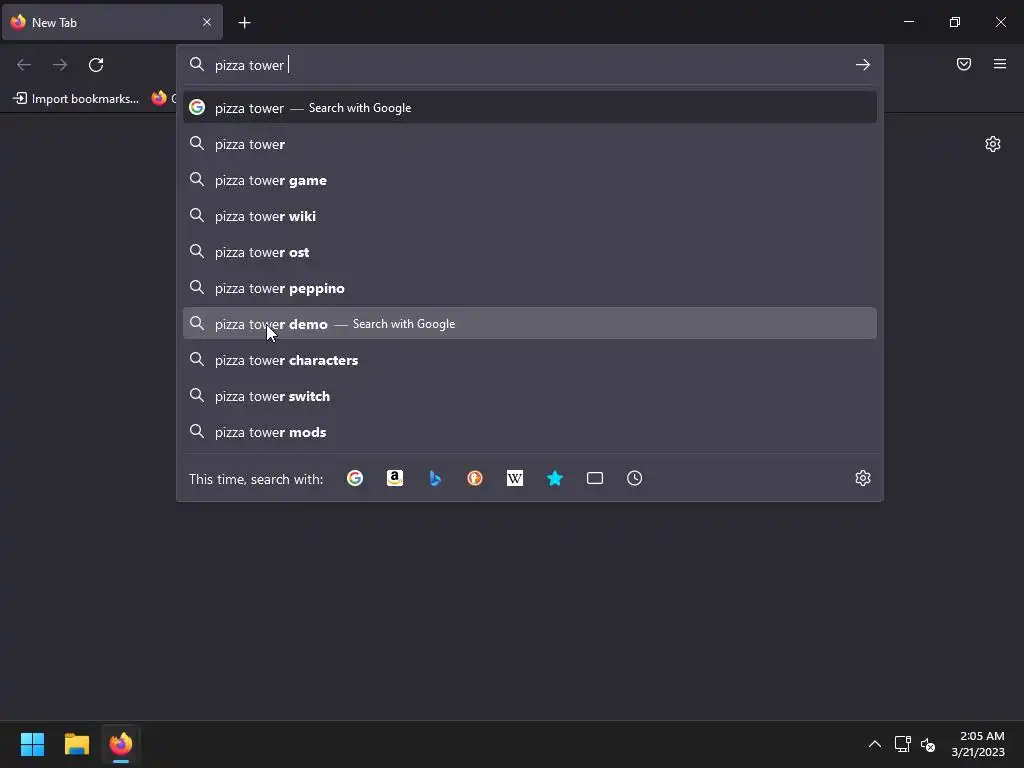Viewport: 1024px width, 768px height.
Task: Select 'pizza tower peppino' suggestion
Action: click(530, 287)
